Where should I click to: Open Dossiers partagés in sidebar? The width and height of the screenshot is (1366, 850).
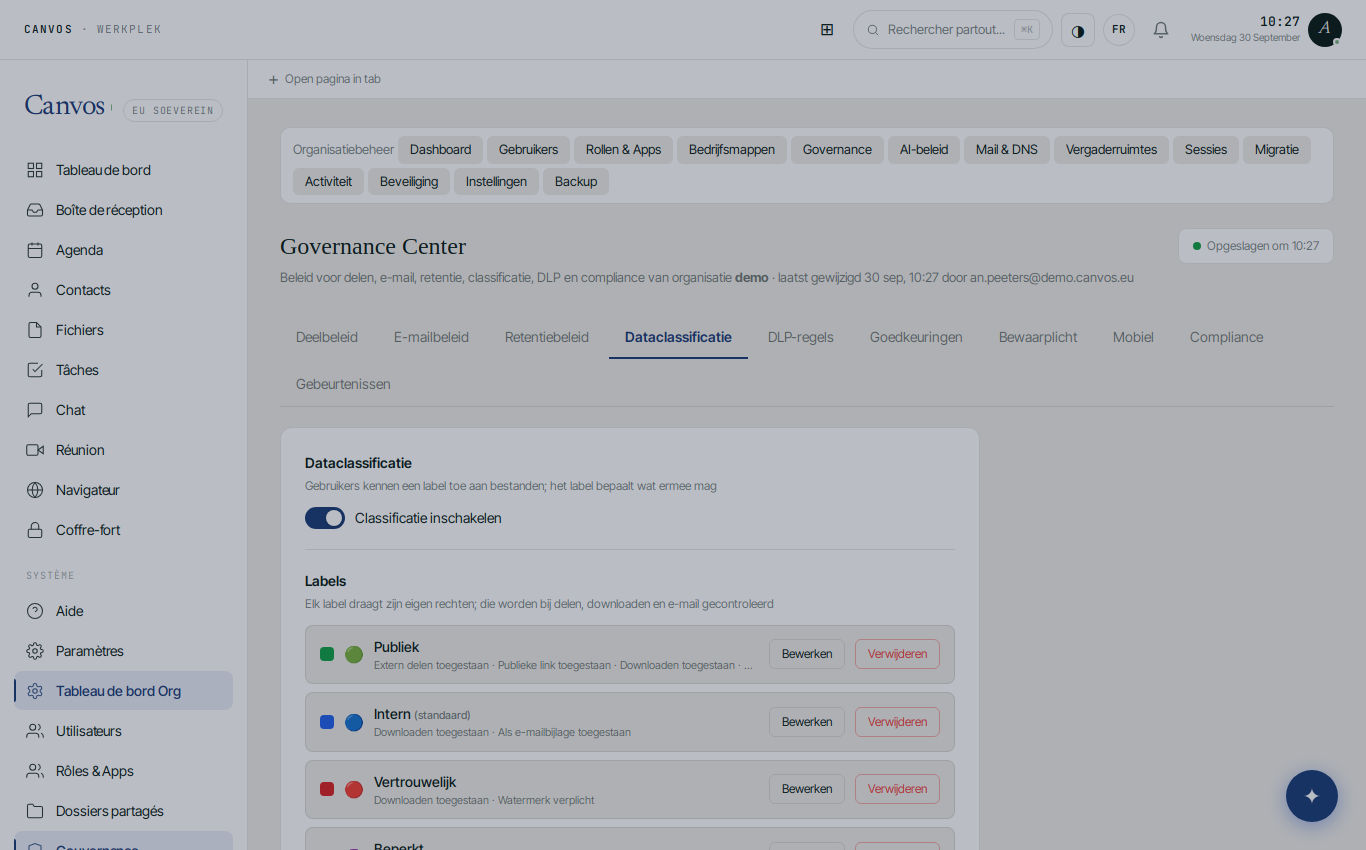(123, 811)
